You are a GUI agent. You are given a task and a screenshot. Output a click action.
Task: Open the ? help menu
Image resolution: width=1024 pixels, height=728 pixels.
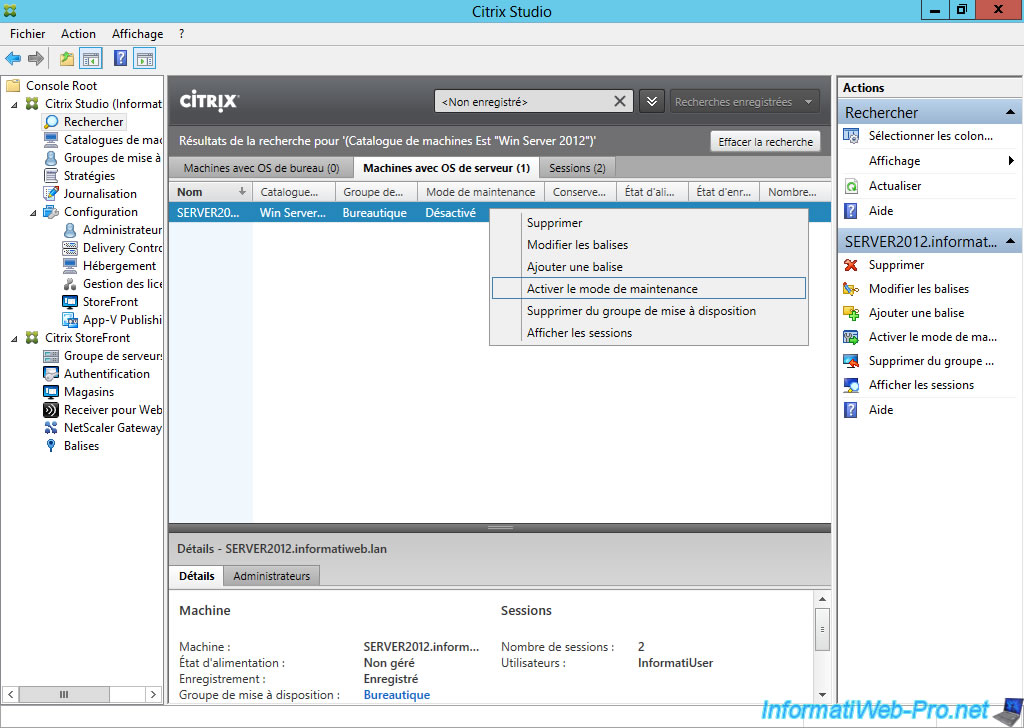(x=182, y=34)
